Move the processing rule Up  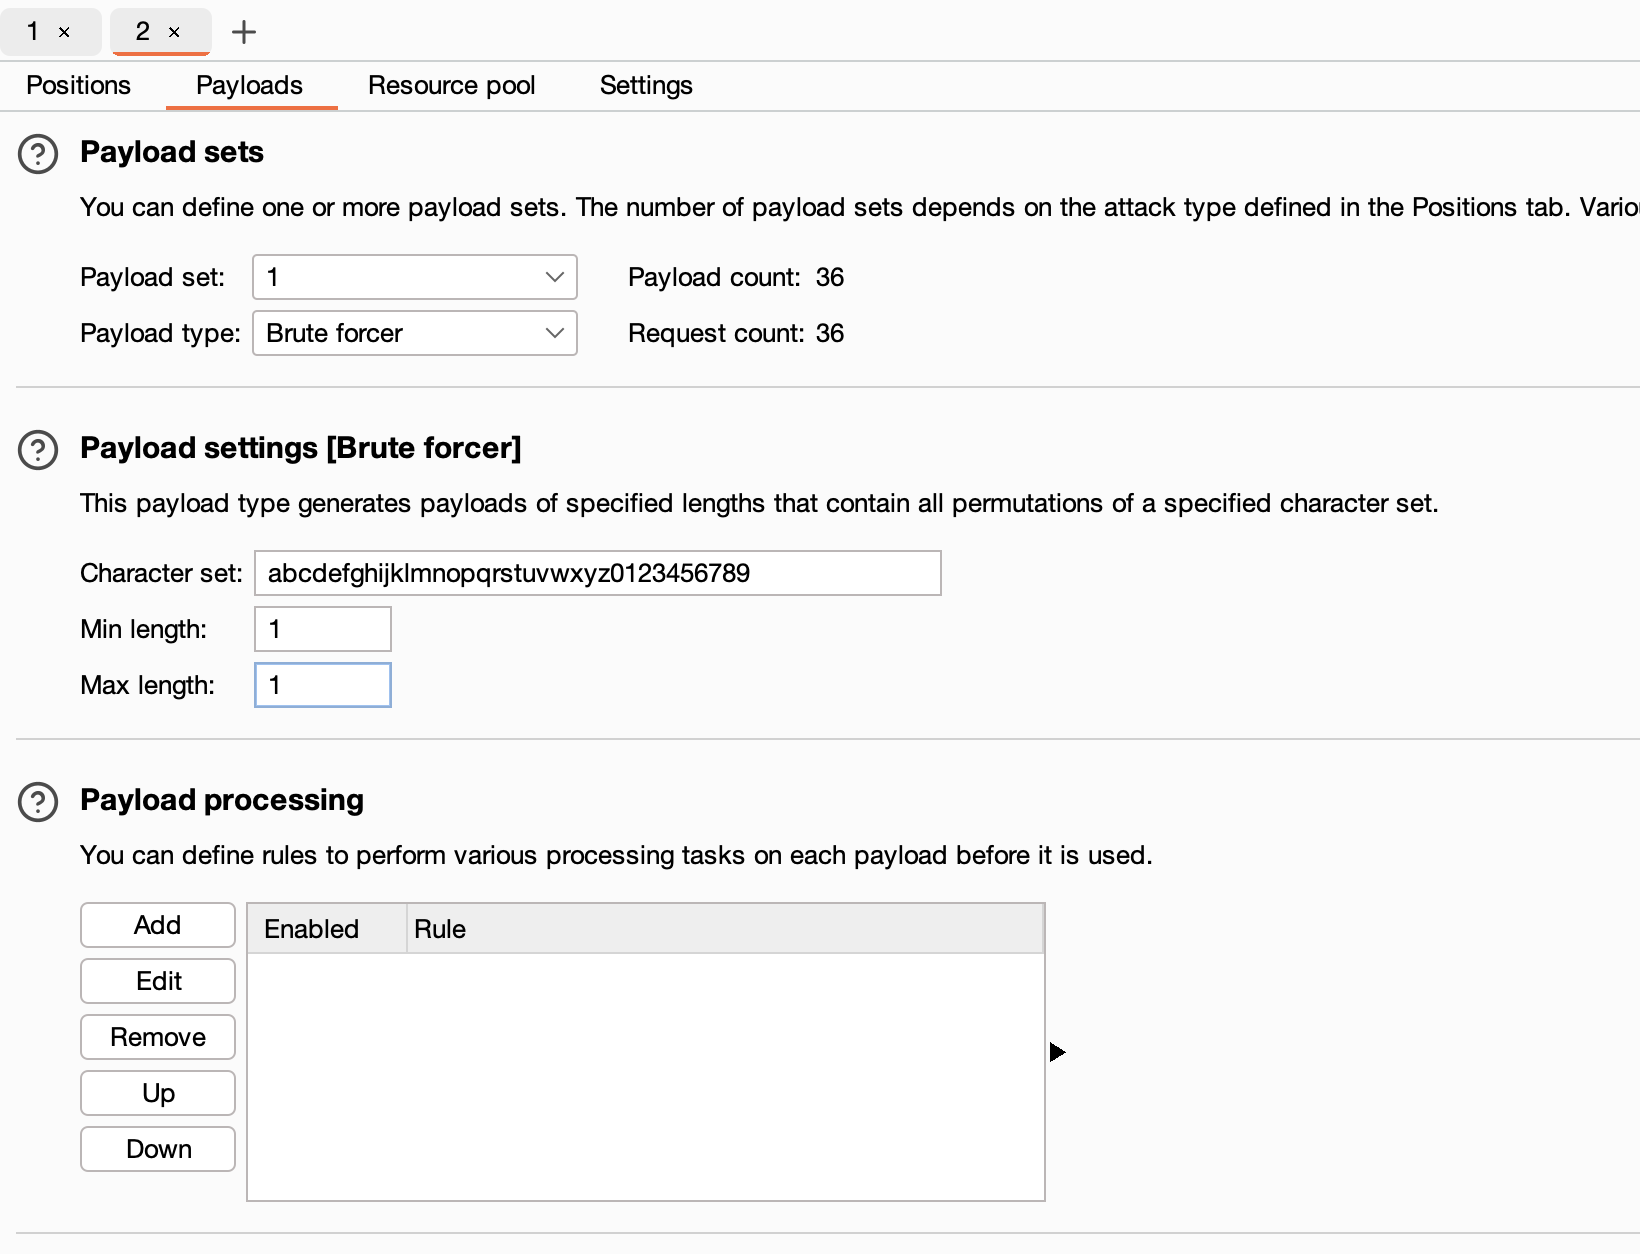point(158,1093)
